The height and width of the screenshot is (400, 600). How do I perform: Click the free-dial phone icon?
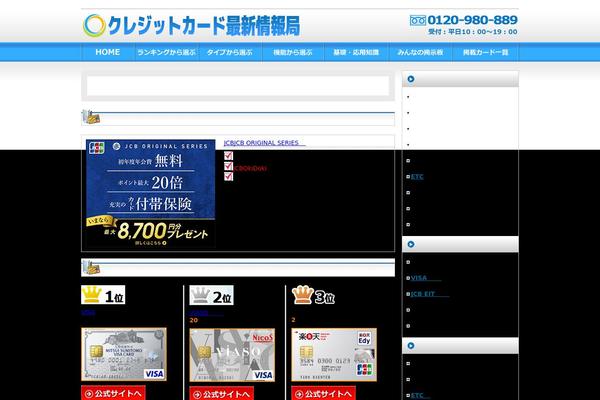tap(417, 20)
